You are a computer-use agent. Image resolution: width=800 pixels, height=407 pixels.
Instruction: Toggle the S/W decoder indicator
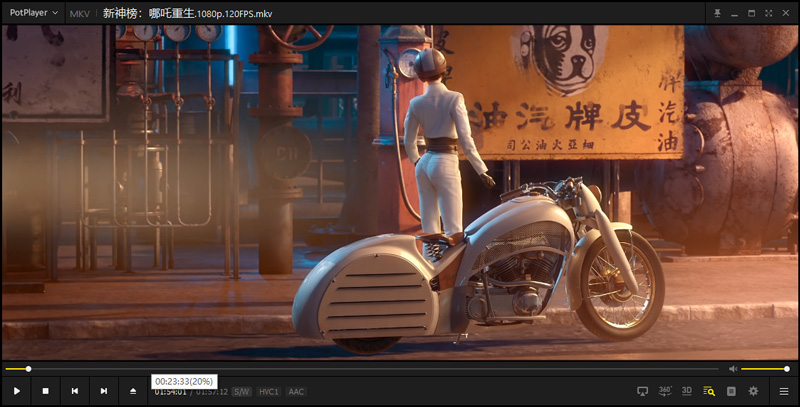pyautogui.click(x=241, y=392)
